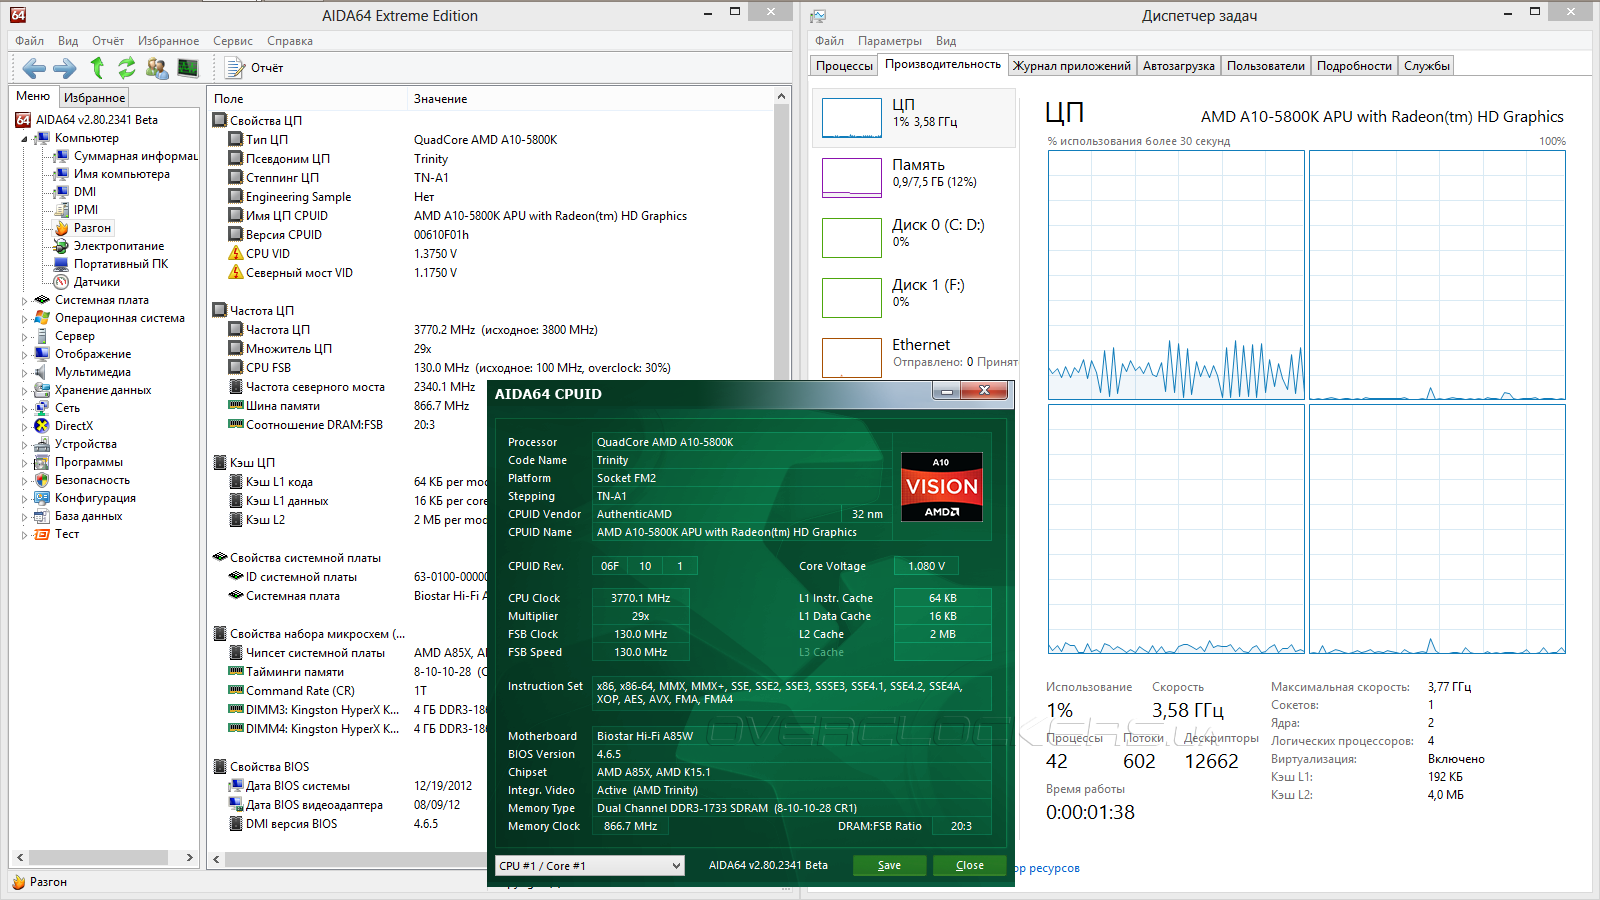Viewport: 1600px width, 900px height.
Task: Click the blue Back arrow in AIDA64 toolbar
Action: 34,68
